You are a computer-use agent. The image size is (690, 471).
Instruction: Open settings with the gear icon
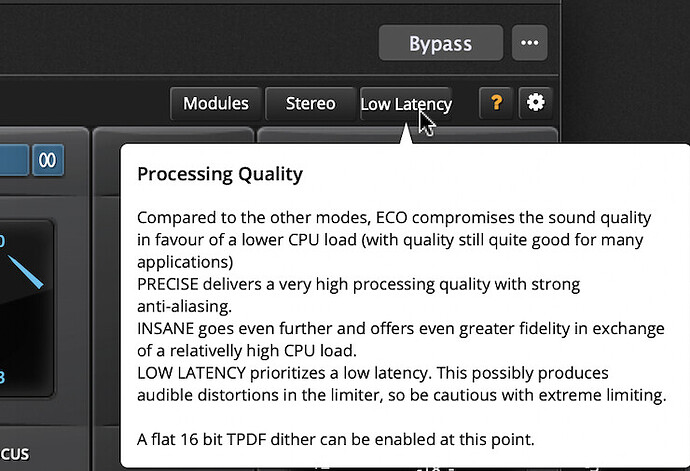536,103
